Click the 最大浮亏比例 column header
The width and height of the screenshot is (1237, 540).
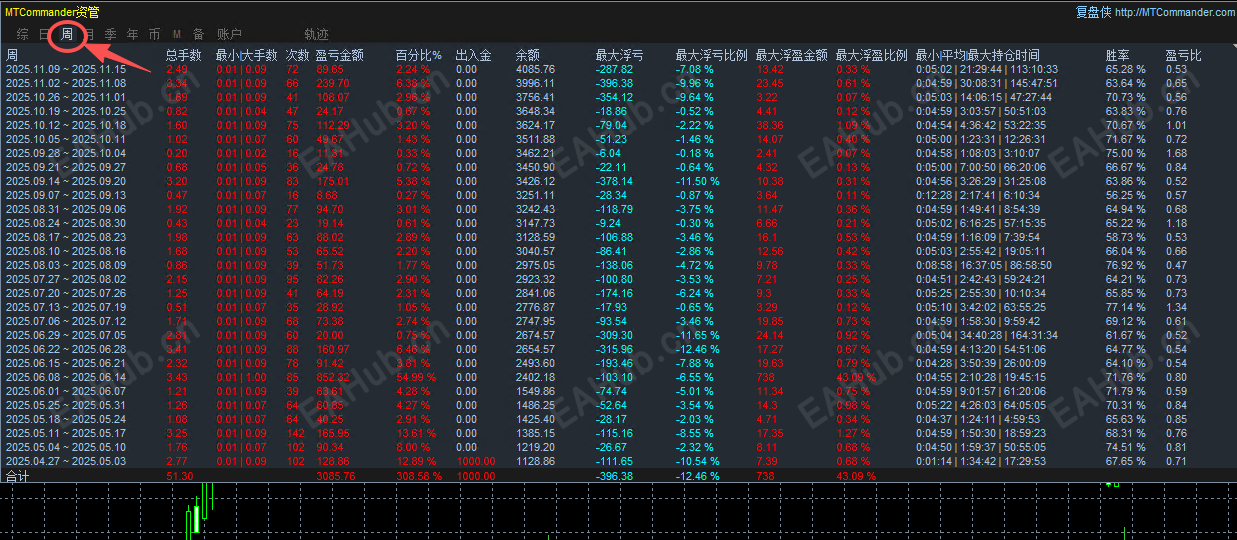711,55
